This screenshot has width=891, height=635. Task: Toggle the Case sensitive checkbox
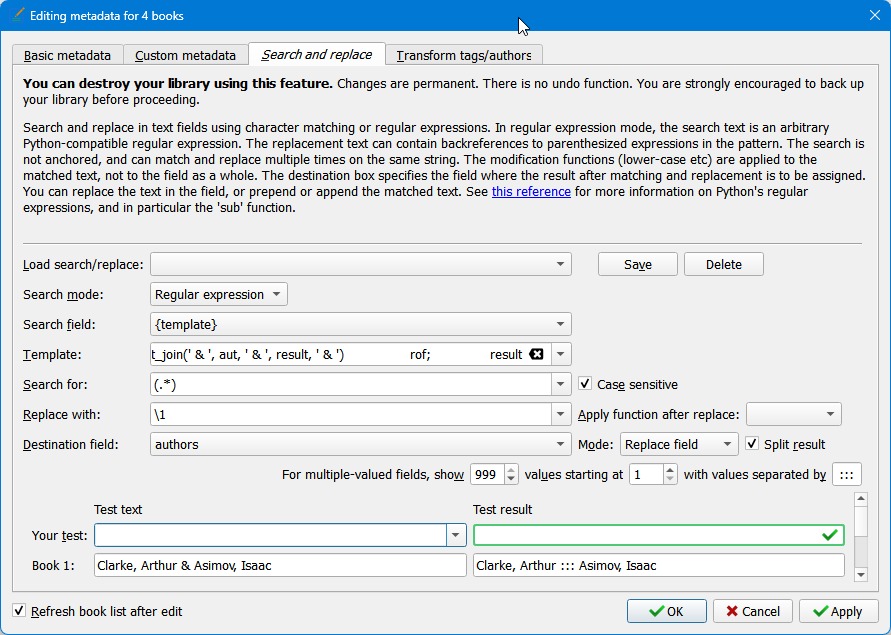586,384
